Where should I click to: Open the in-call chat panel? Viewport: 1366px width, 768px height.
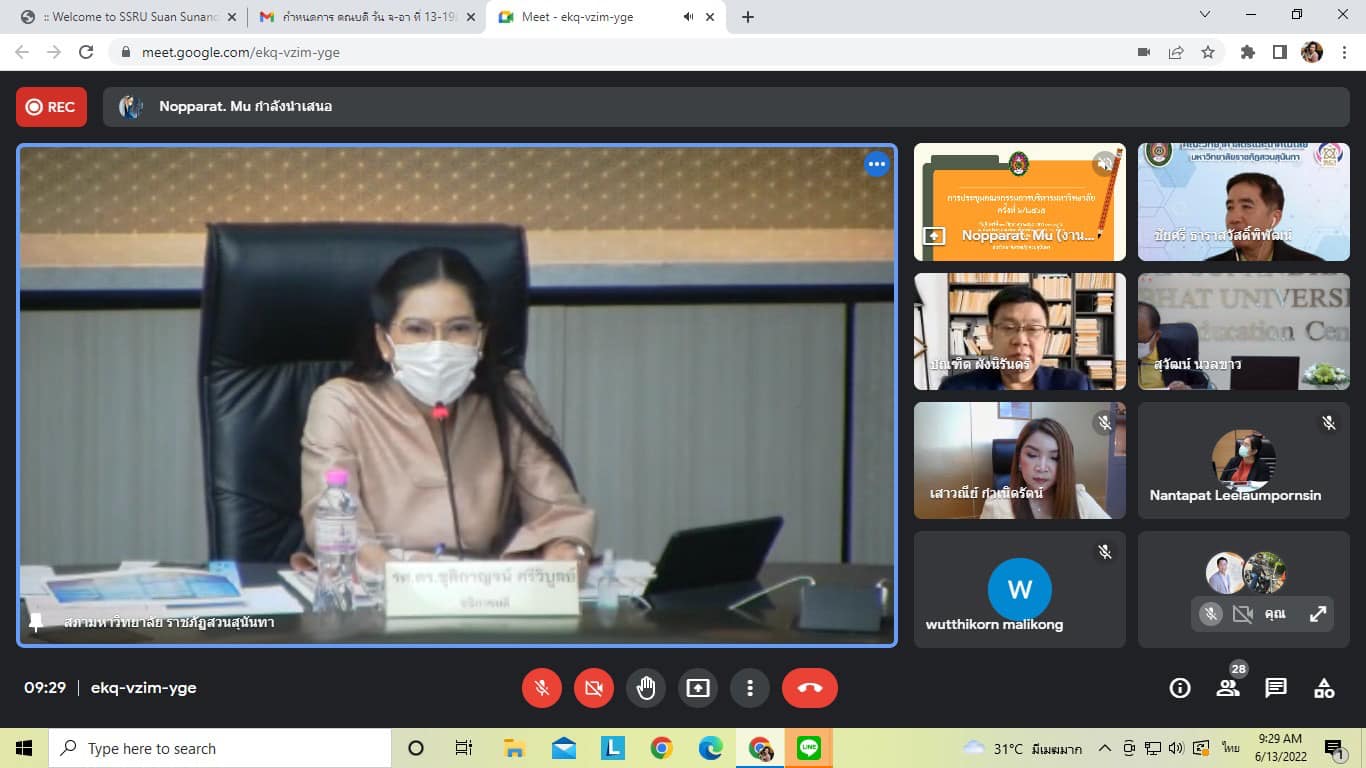tap(1276, 688)
